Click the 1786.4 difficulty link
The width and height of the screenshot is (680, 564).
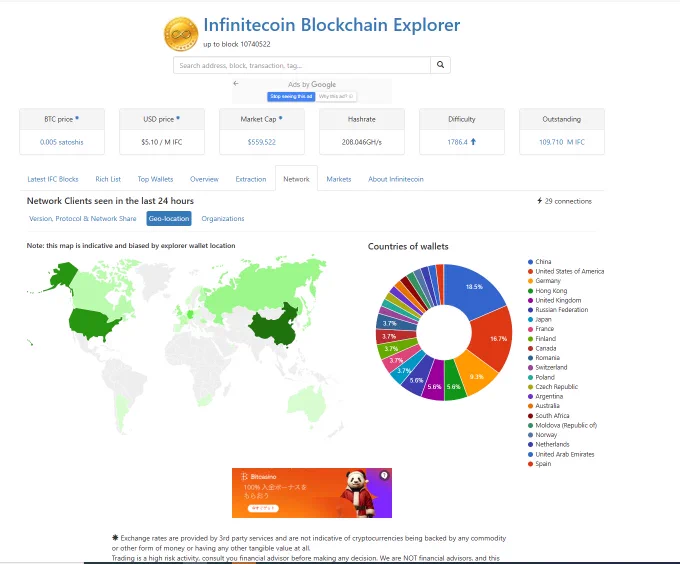point(458,142)
